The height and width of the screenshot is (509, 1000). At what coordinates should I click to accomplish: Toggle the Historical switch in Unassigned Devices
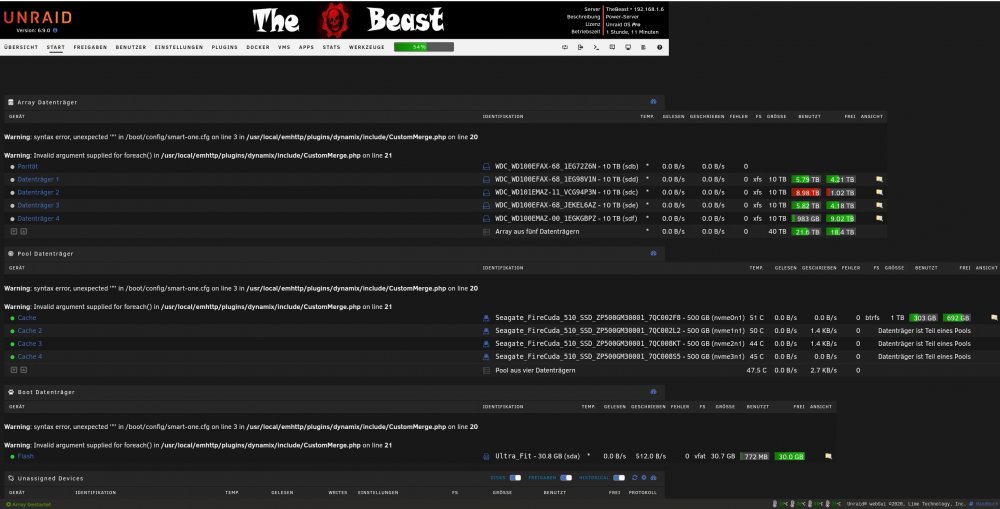coord(619,478)
